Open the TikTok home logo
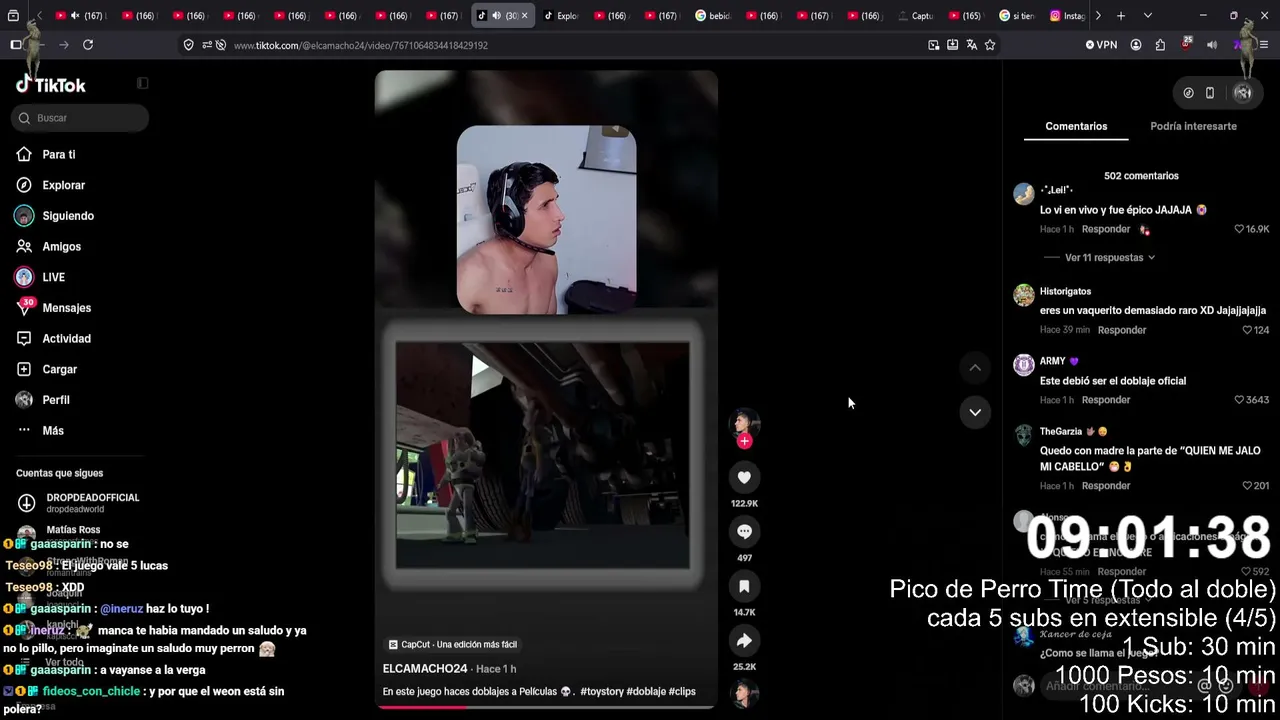This screenshot has height=720, width=1280. [x=51, y=85]
